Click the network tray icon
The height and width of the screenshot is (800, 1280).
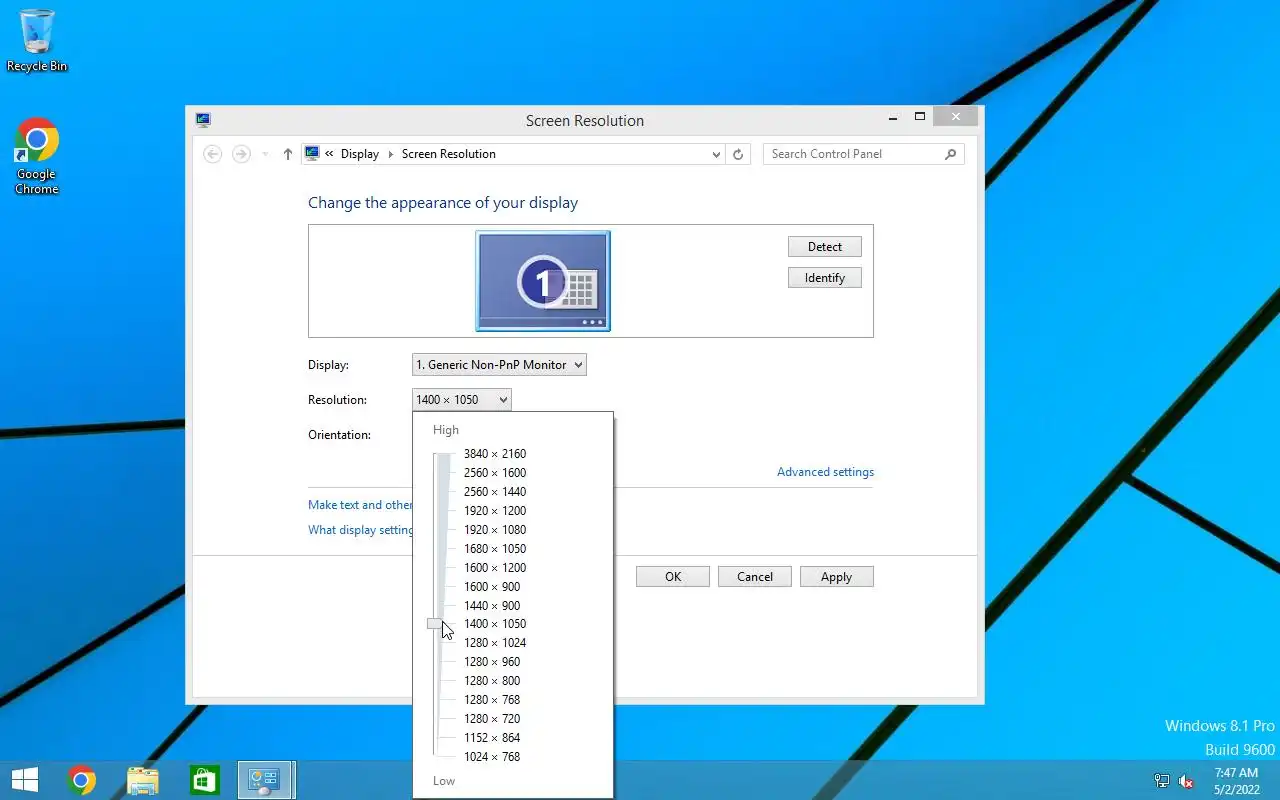coord(1162,781)
